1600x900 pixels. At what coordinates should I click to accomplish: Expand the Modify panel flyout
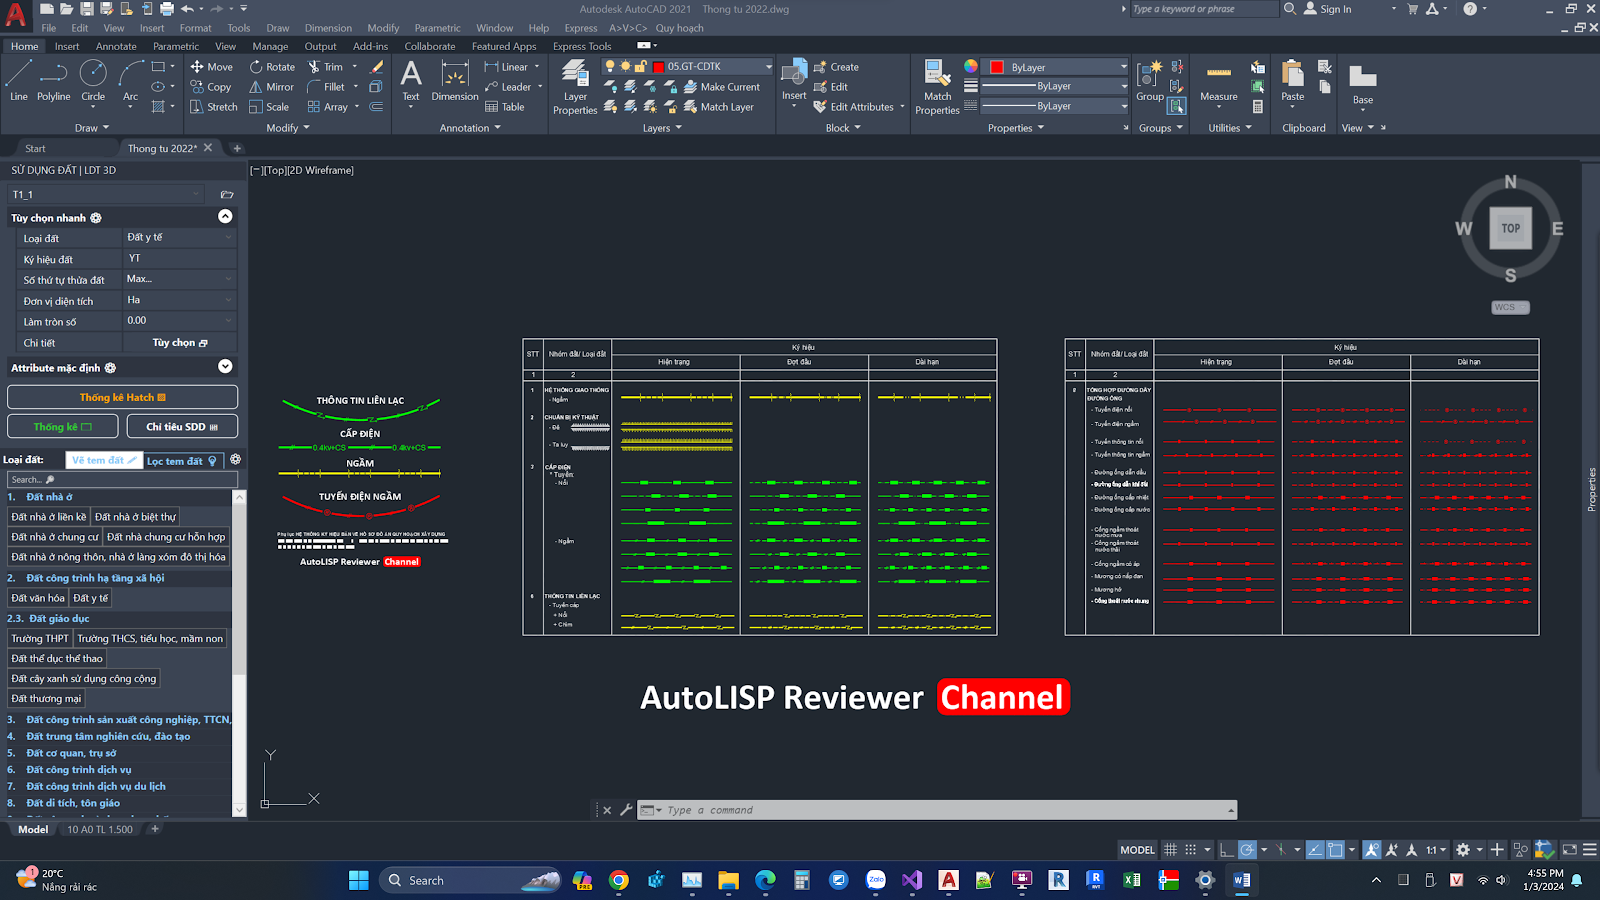[288, 128]
